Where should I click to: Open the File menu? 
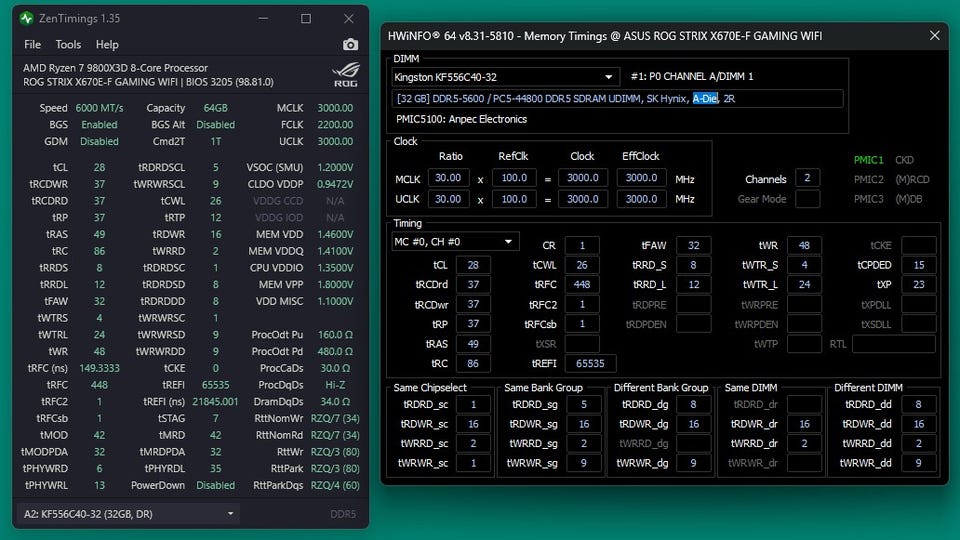point(33,45)
